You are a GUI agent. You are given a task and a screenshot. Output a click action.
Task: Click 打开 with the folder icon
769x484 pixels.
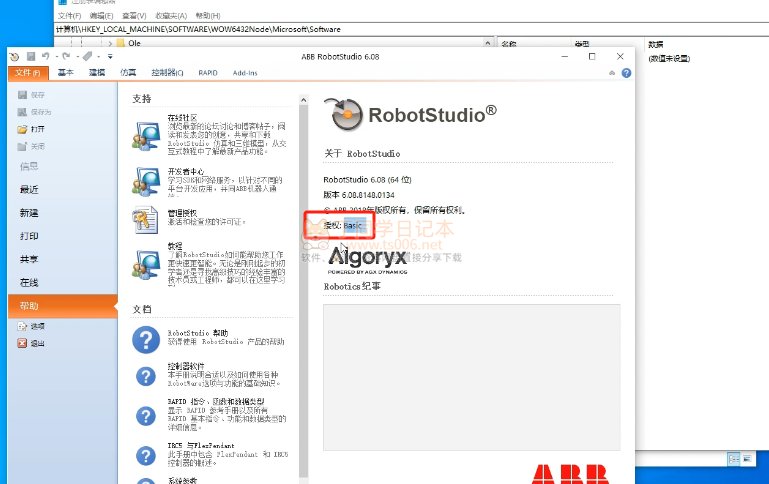(x=31, y=129)
